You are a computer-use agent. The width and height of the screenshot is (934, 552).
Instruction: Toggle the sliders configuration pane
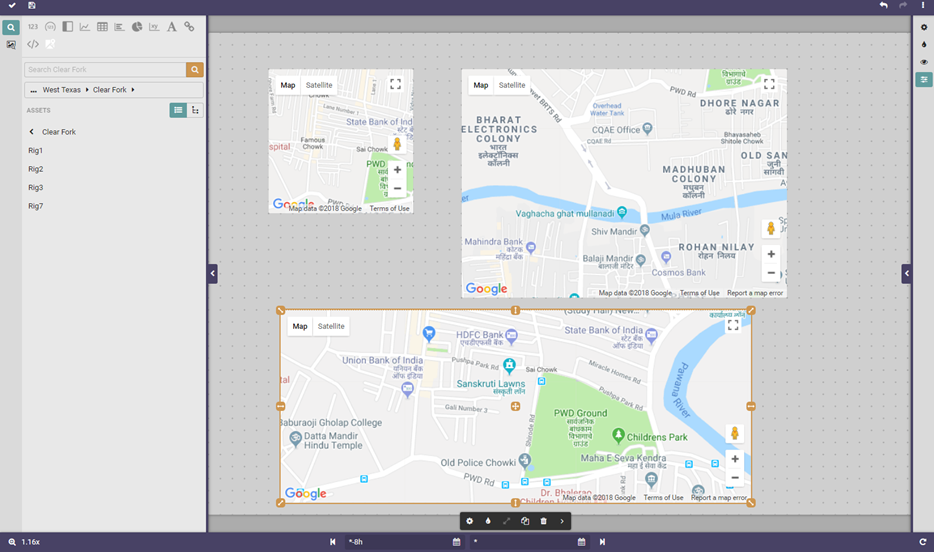[x=924, y=79]
